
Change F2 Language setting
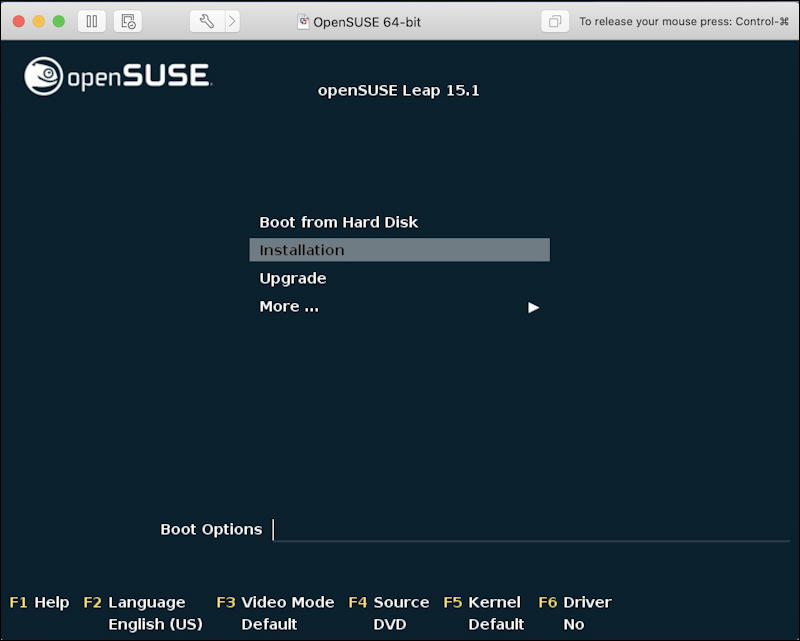[x=134, y=602]
